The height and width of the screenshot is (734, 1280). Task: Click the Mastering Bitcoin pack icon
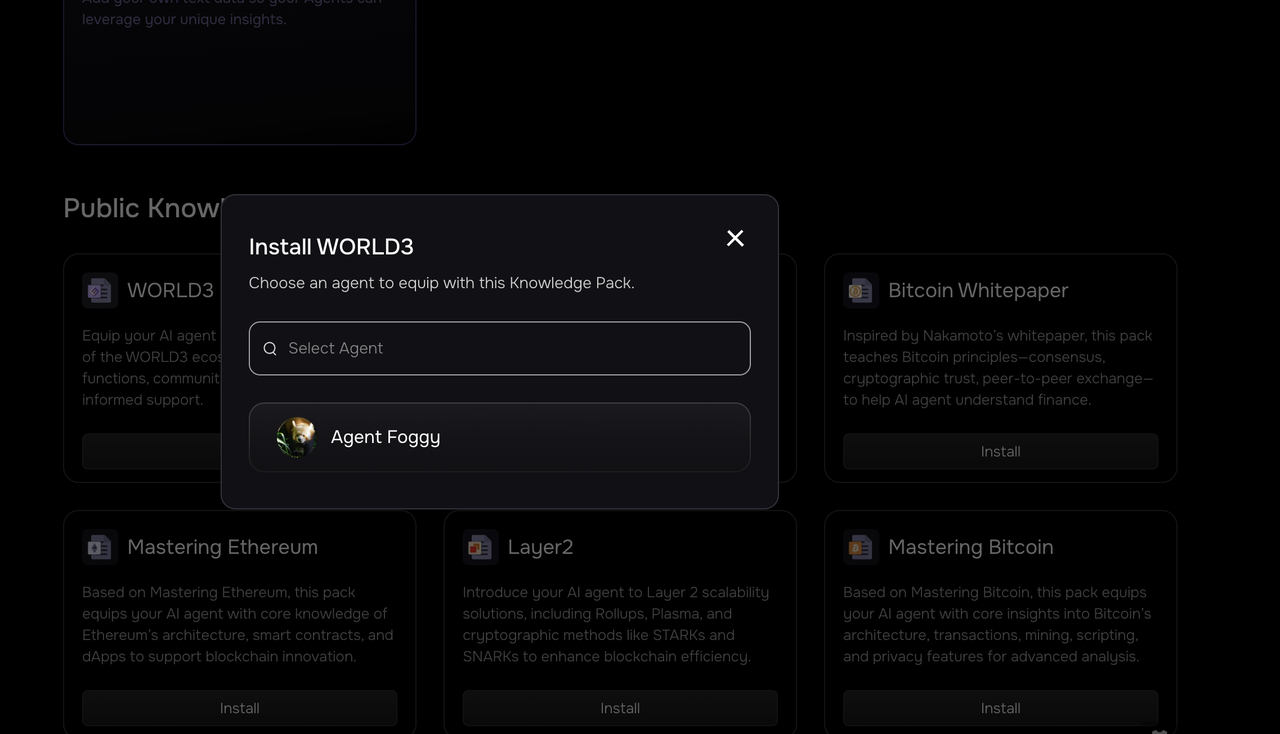(x=861, y=548)
